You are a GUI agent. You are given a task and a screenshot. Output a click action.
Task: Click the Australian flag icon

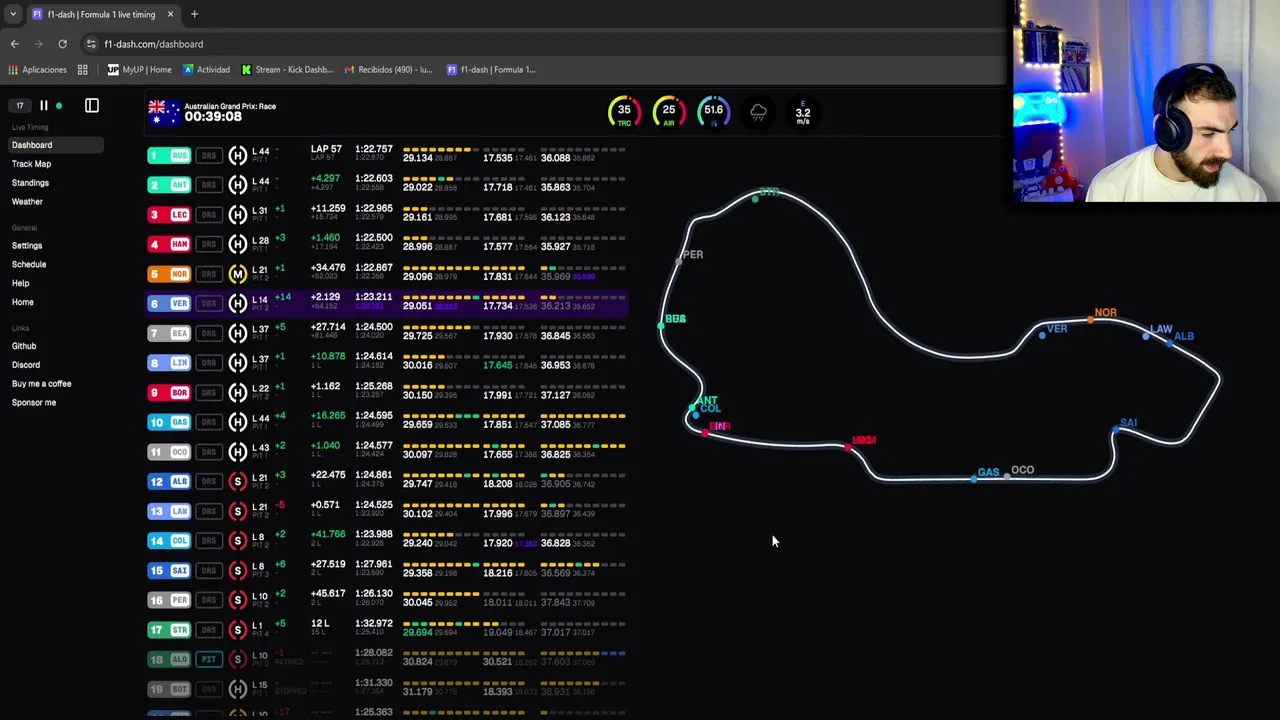tap(163, 112)
